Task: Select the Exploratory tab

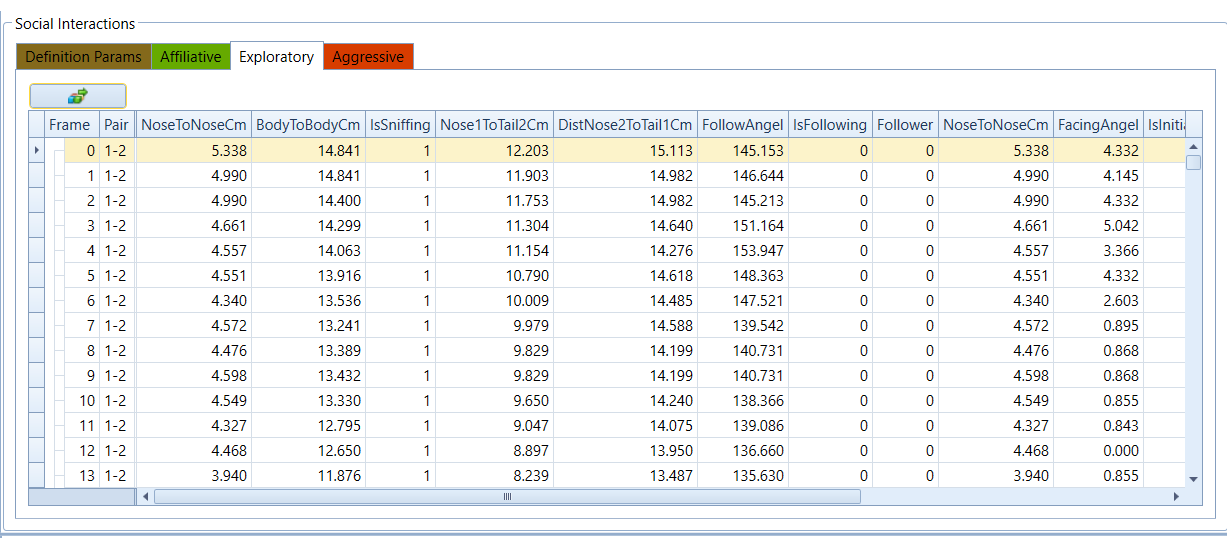Action: pos(276,57)
